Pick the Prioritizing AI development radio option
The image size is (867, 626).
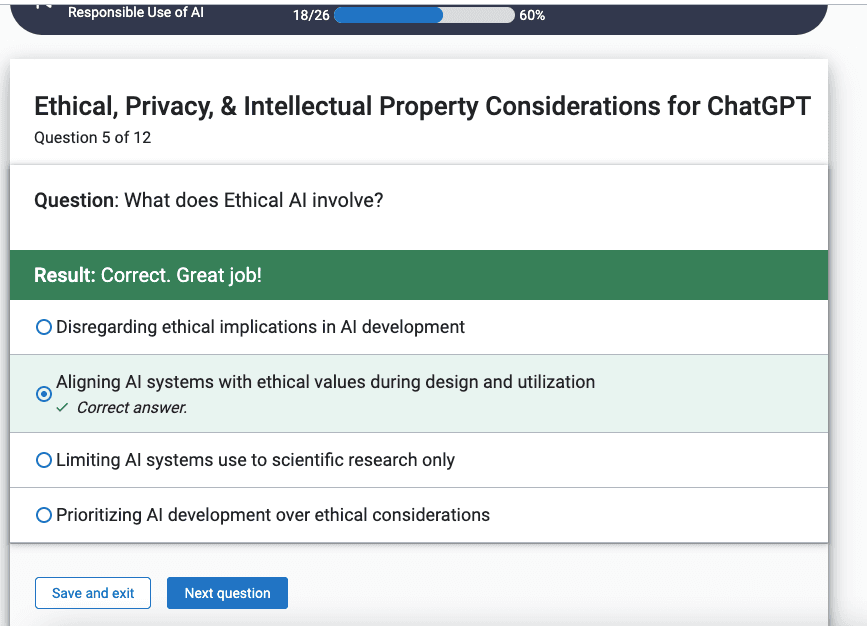(x=44, y=515)
